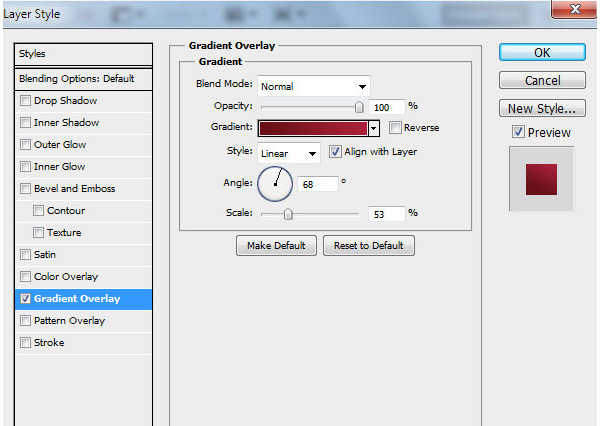
Task: Expand the gradient picker arrow
Action: pyautogui.click(x=374, y=128)
